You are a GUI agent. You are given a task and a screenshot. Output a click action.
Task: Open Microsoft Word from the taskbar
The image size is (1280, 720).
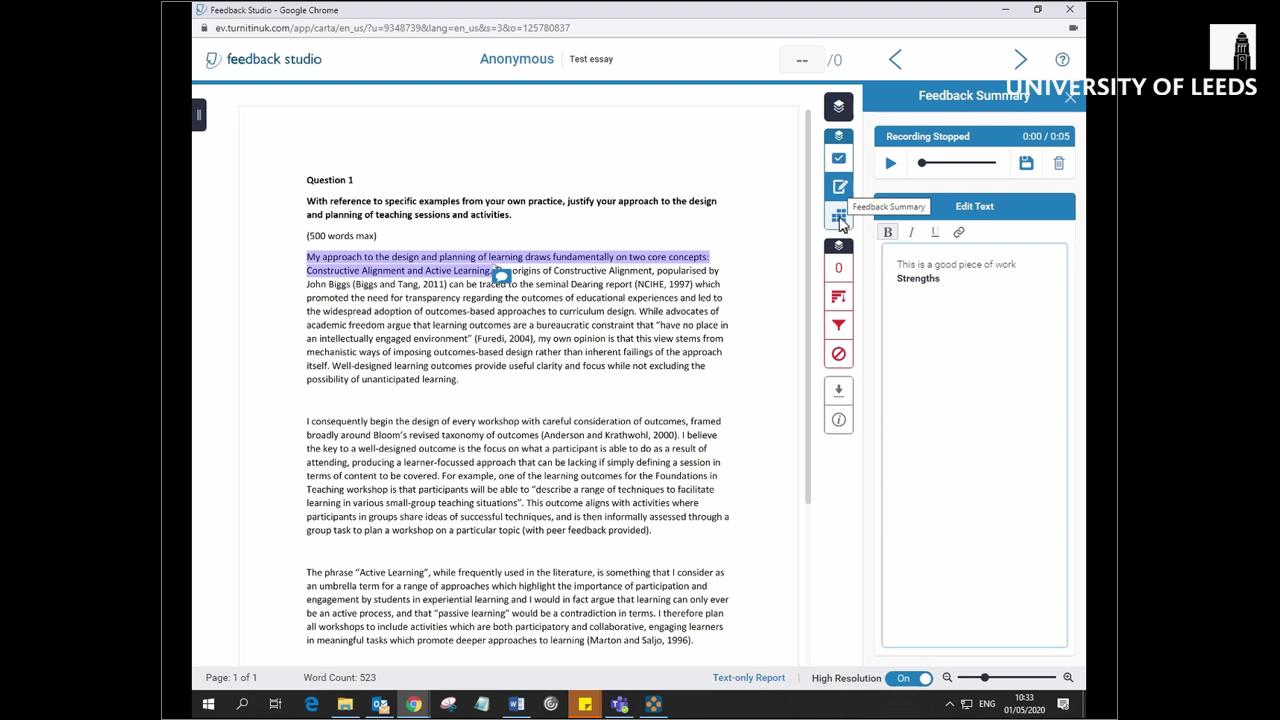pyautogui.click(x=516, y=704)
